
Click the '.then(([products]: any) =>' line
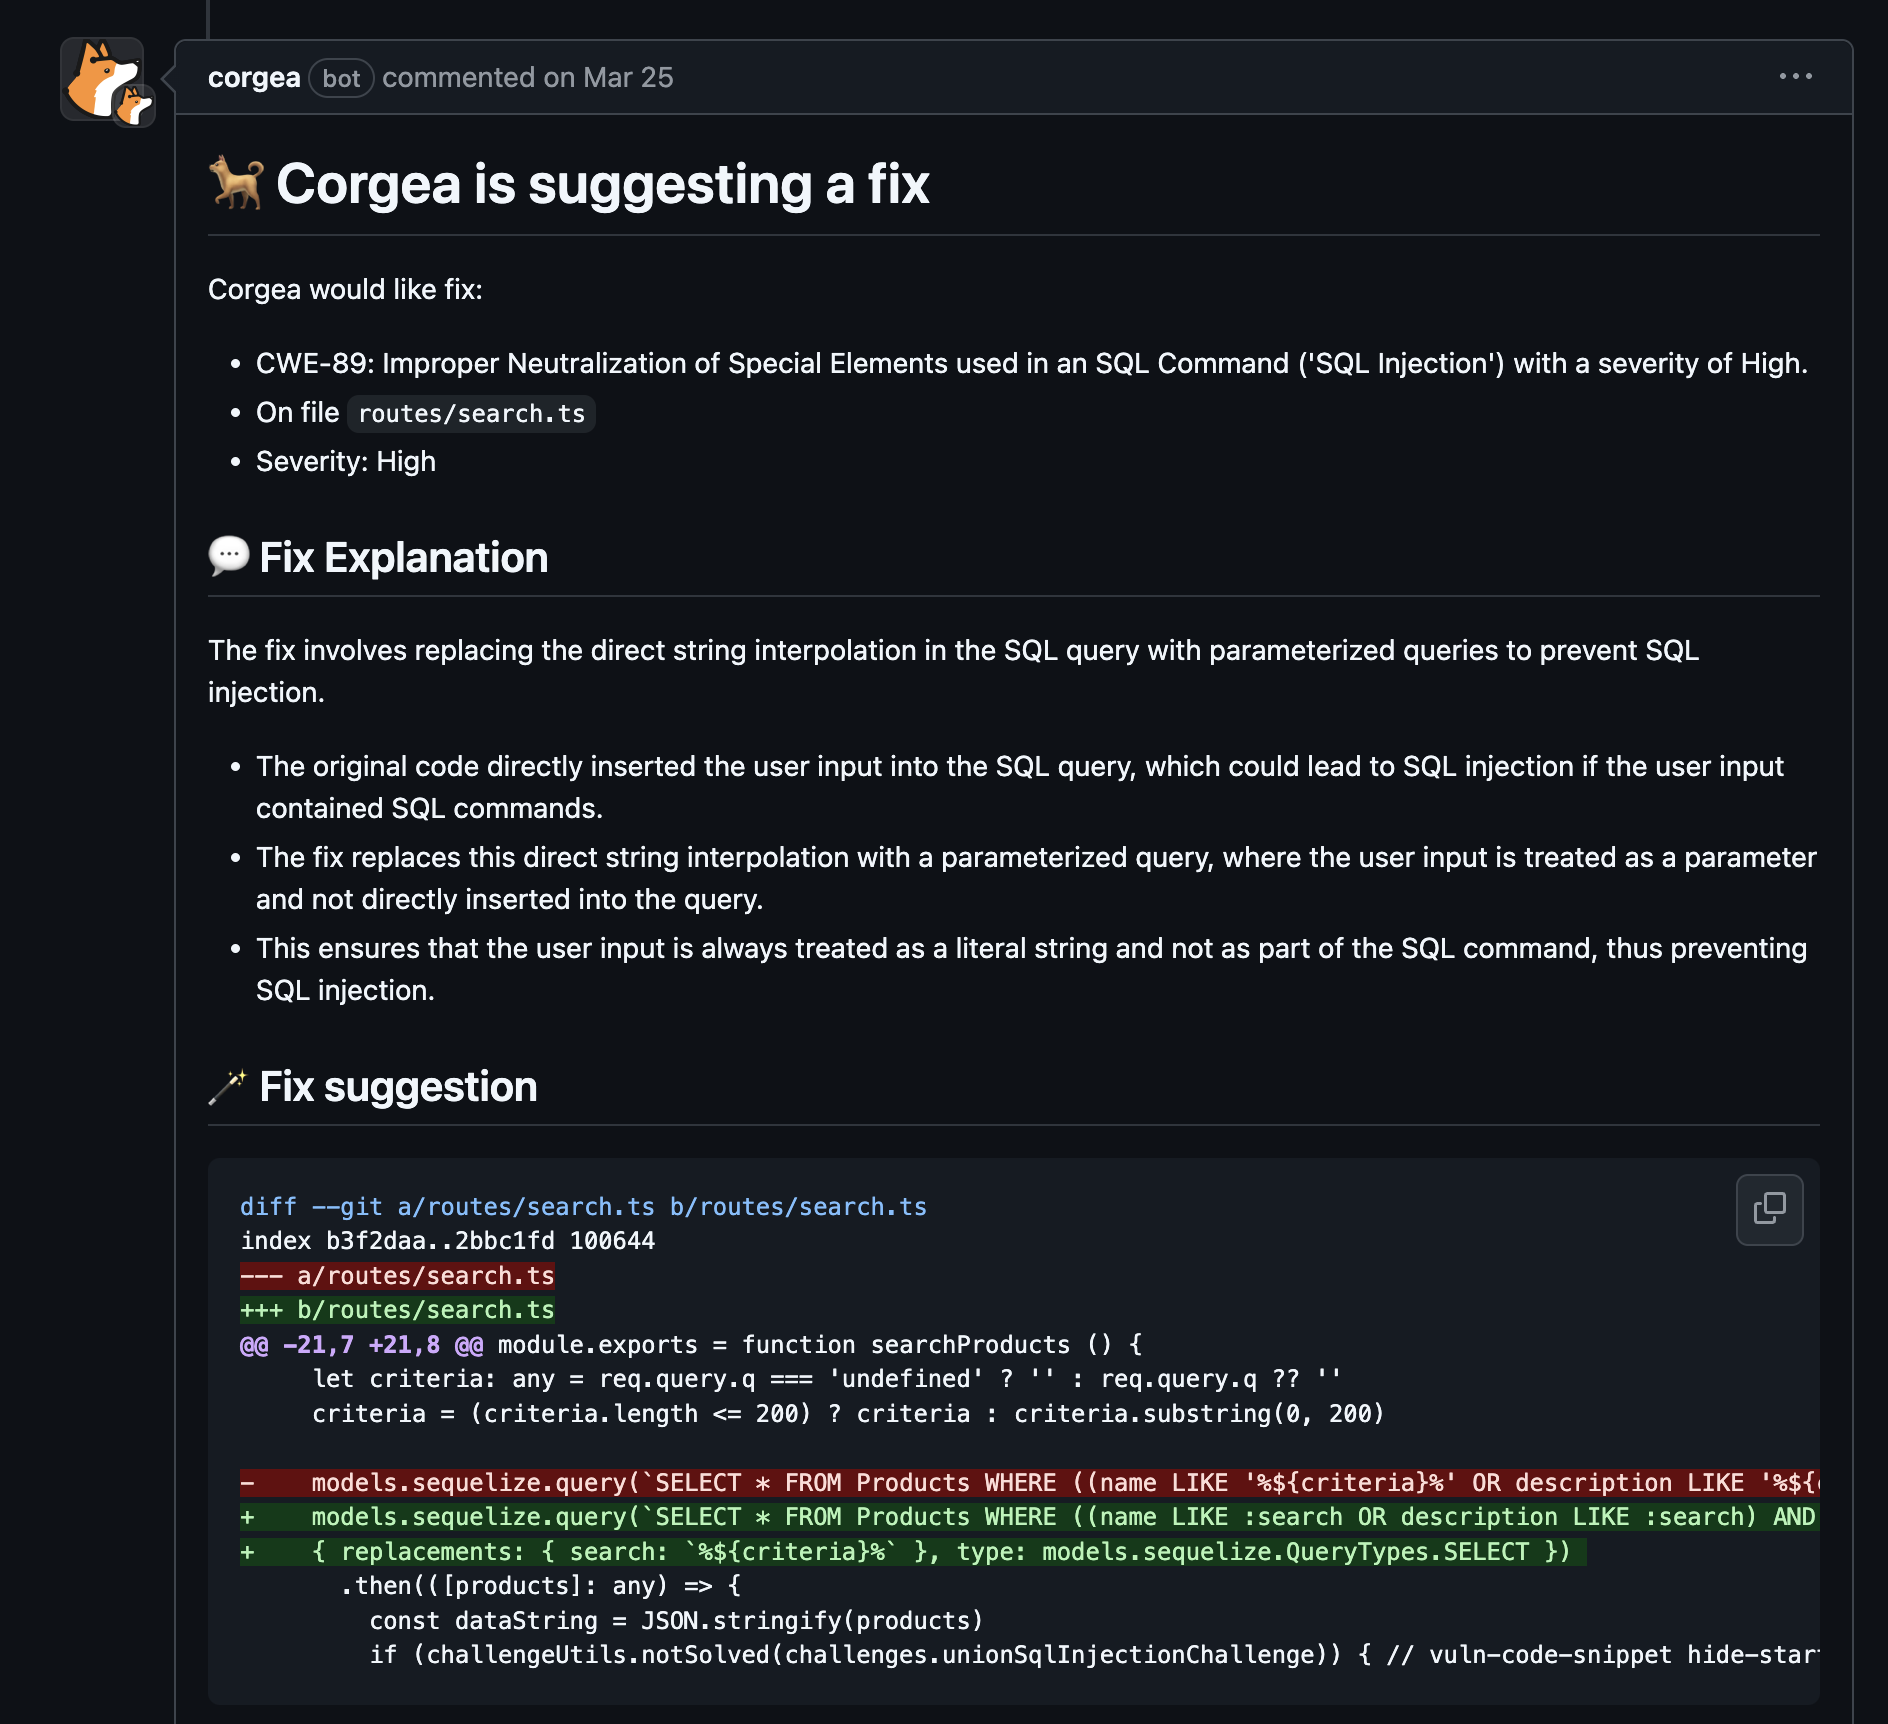pyautogui.click(x=540, y=1586)
